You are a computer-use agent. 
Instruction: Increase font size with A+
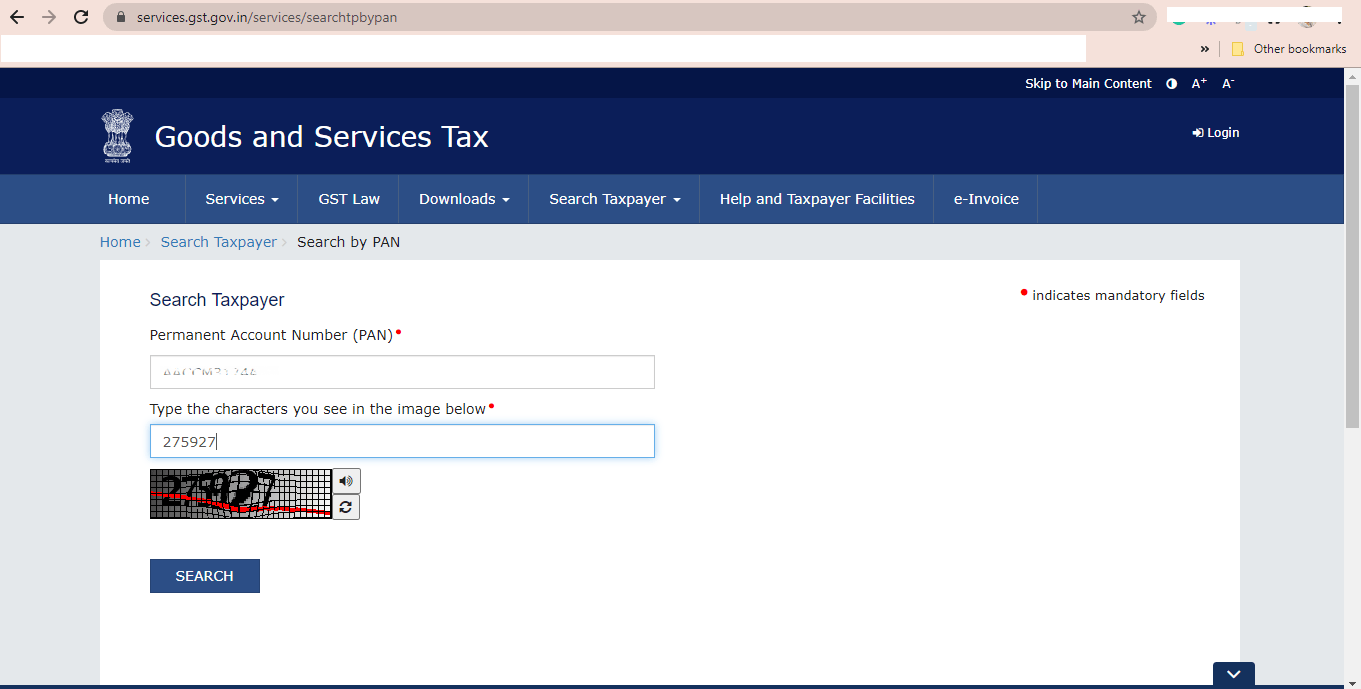[x=1198, y=83]
